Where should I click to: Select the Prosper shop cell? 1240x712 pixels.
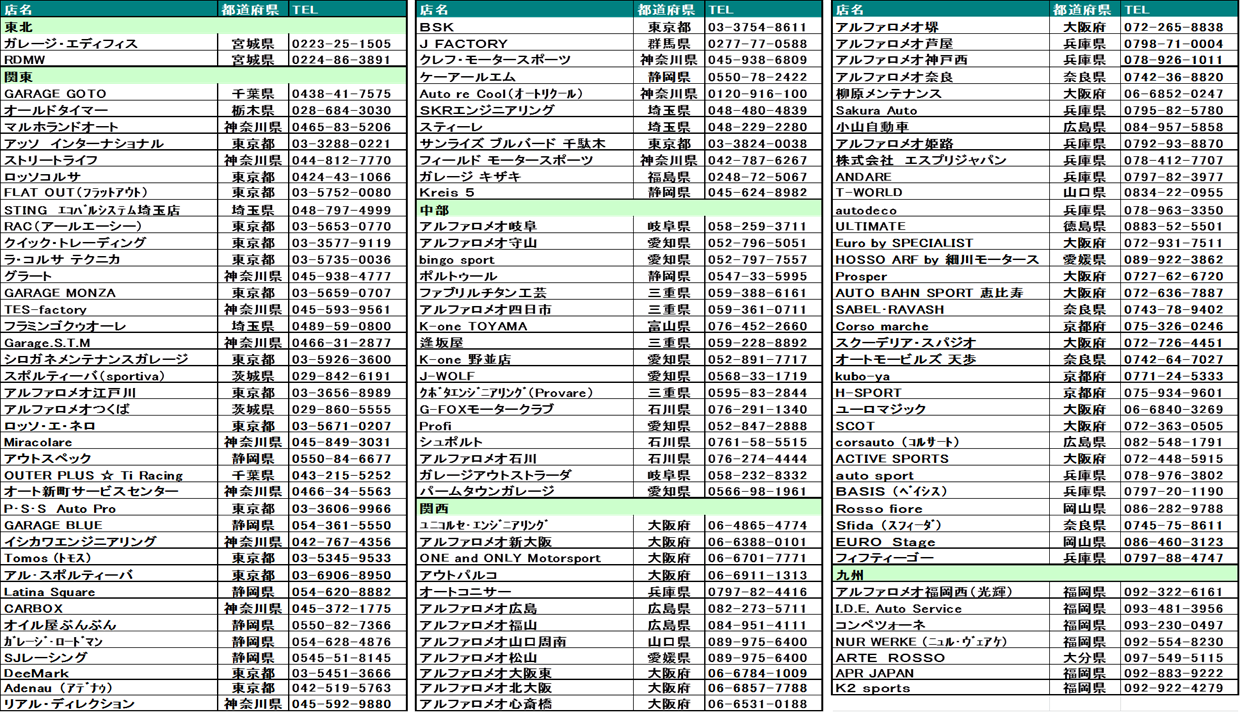(942, 276)
